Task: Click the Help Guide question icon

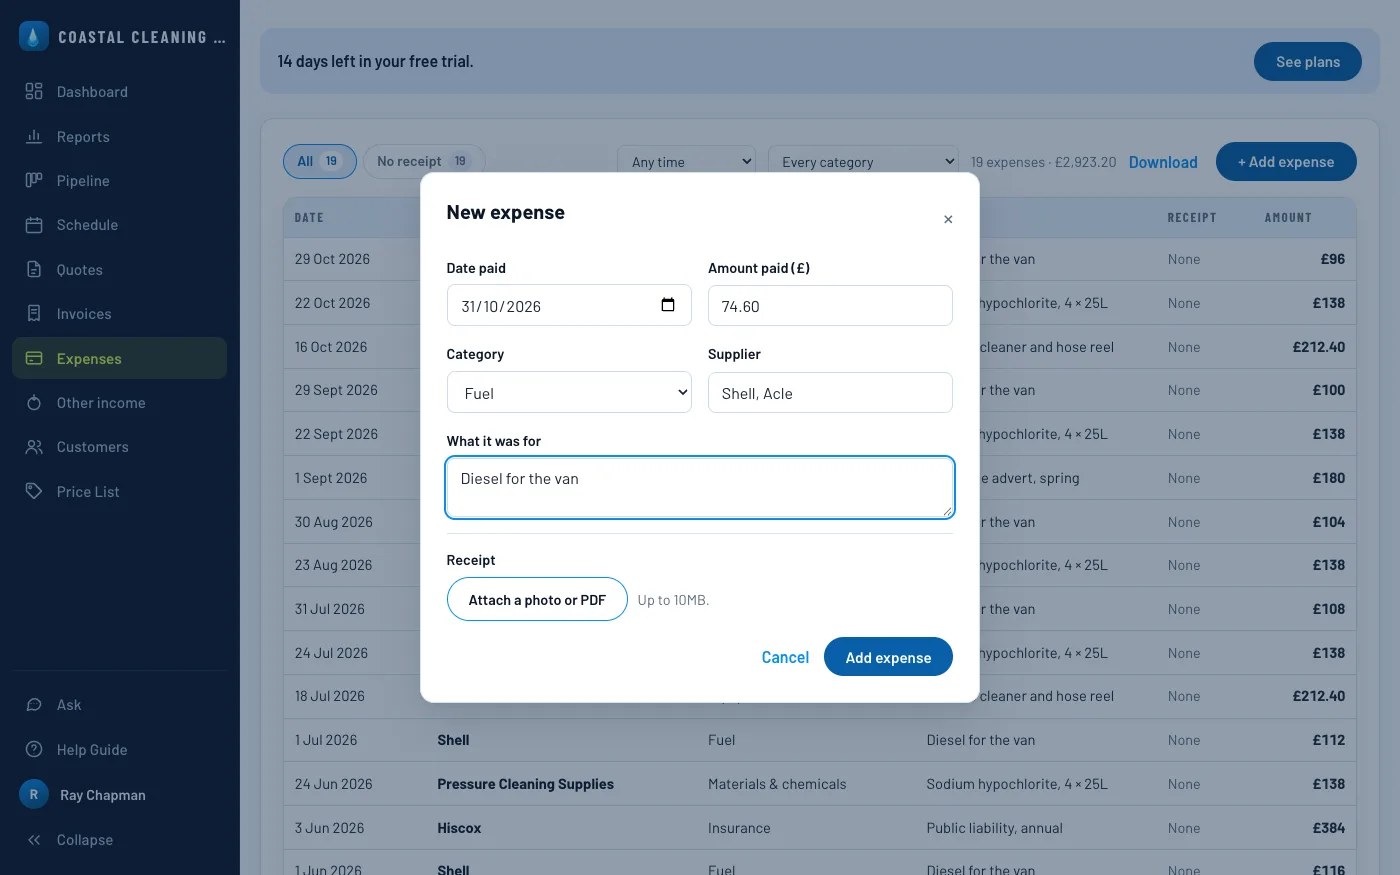Action: [x=34, y=750]
